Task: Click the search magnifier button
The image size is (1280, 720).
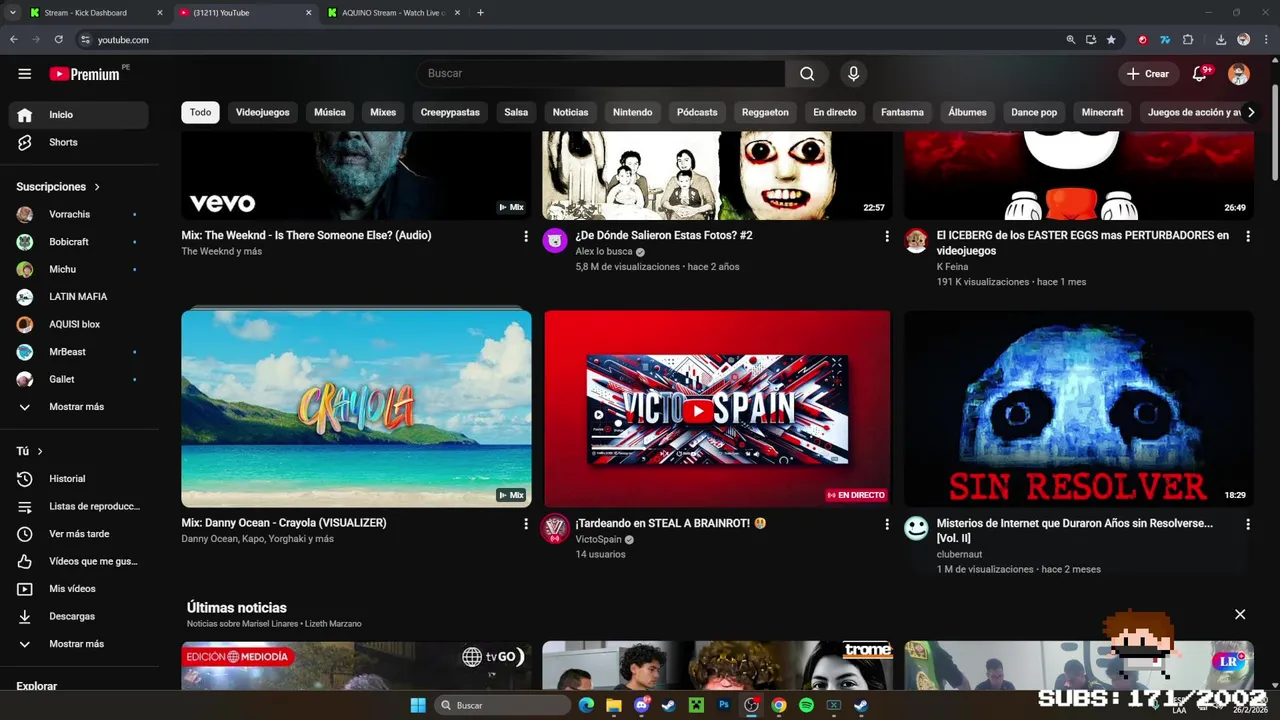Action: pyautogui.click(x=807, y=73)
